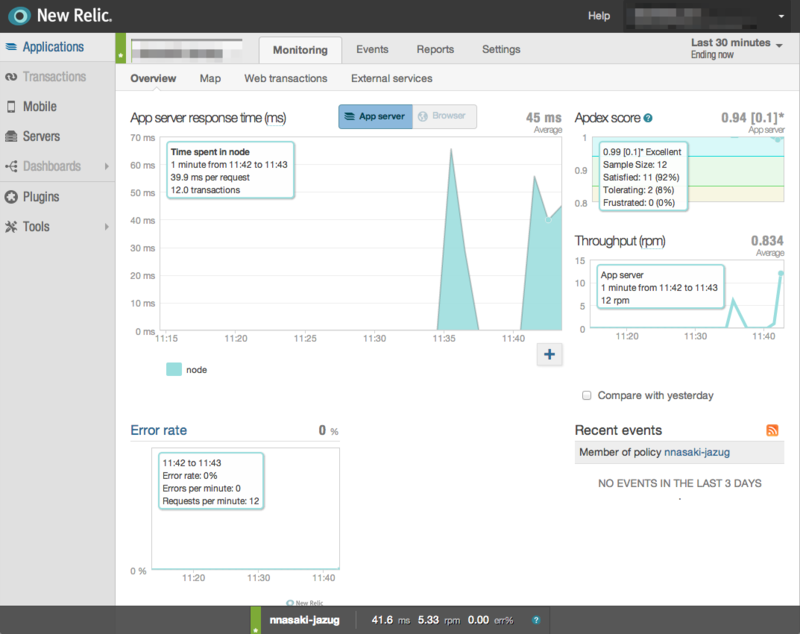Click the 11:35 response time peak in chart
This screenshot has width=800, height=634.
(x=451, y=151)
